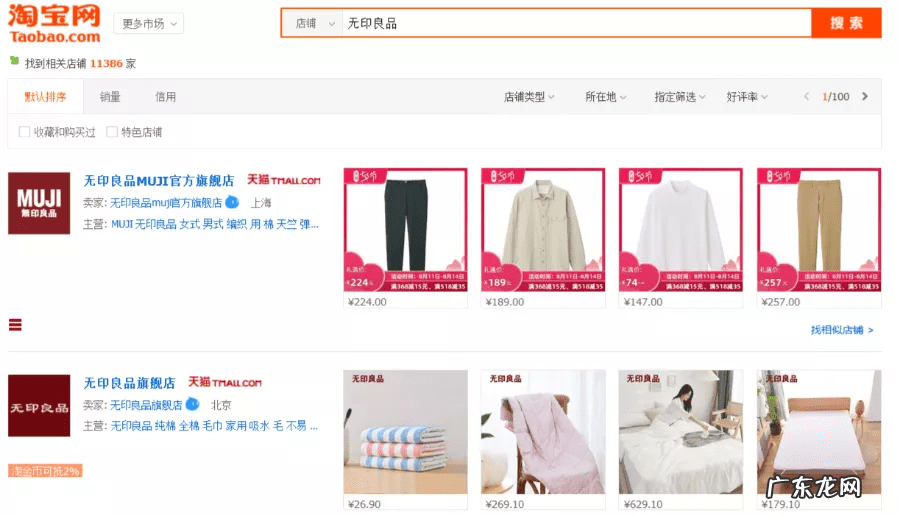
Task: Switch to the 信用 sort tab
Action: tap(165, 97)
